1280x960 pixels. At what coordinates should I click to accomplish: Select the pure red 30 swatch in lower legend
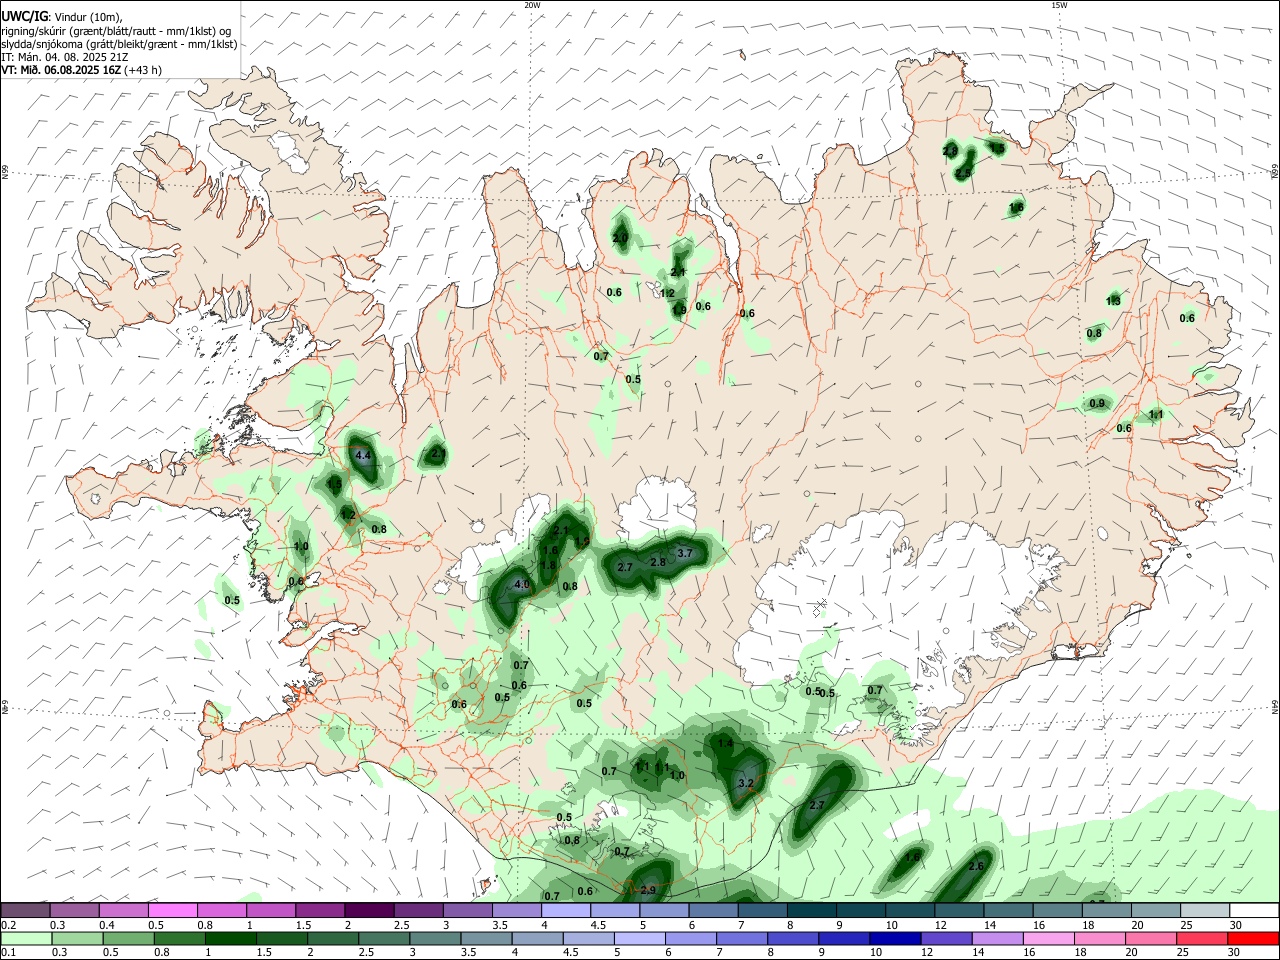(x=1254, y=938)
